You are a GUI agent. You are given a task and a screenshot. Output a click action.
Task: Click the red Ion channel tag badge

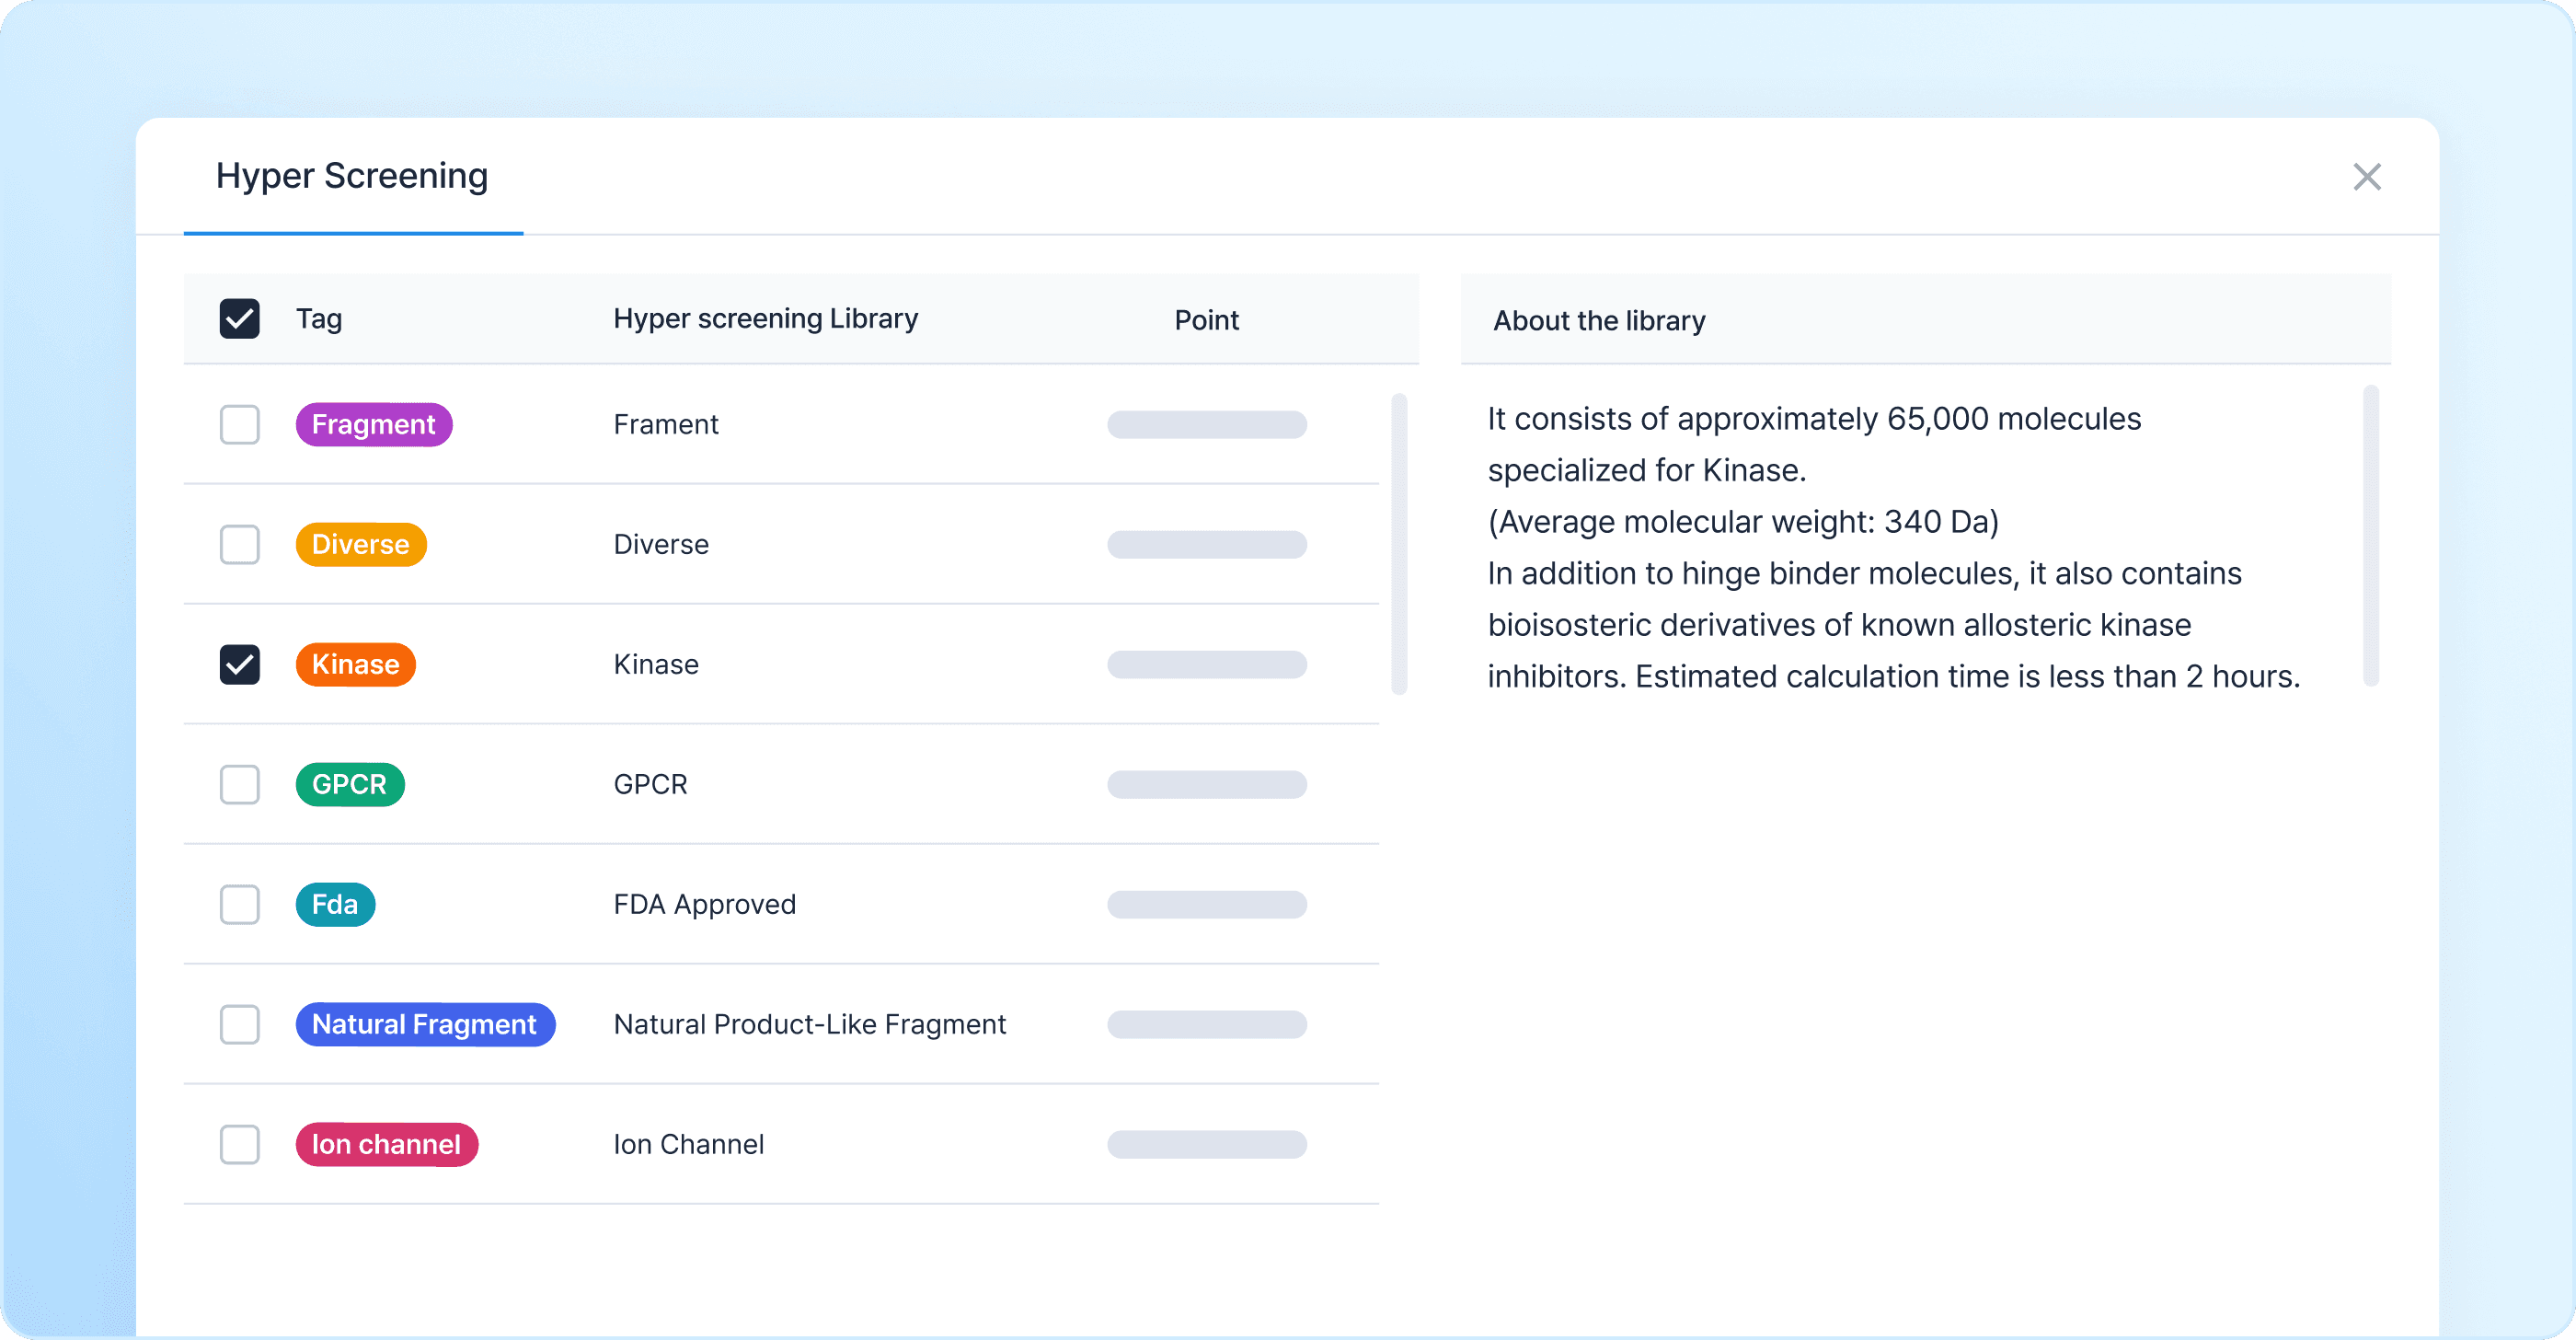tap(386, 1145)
